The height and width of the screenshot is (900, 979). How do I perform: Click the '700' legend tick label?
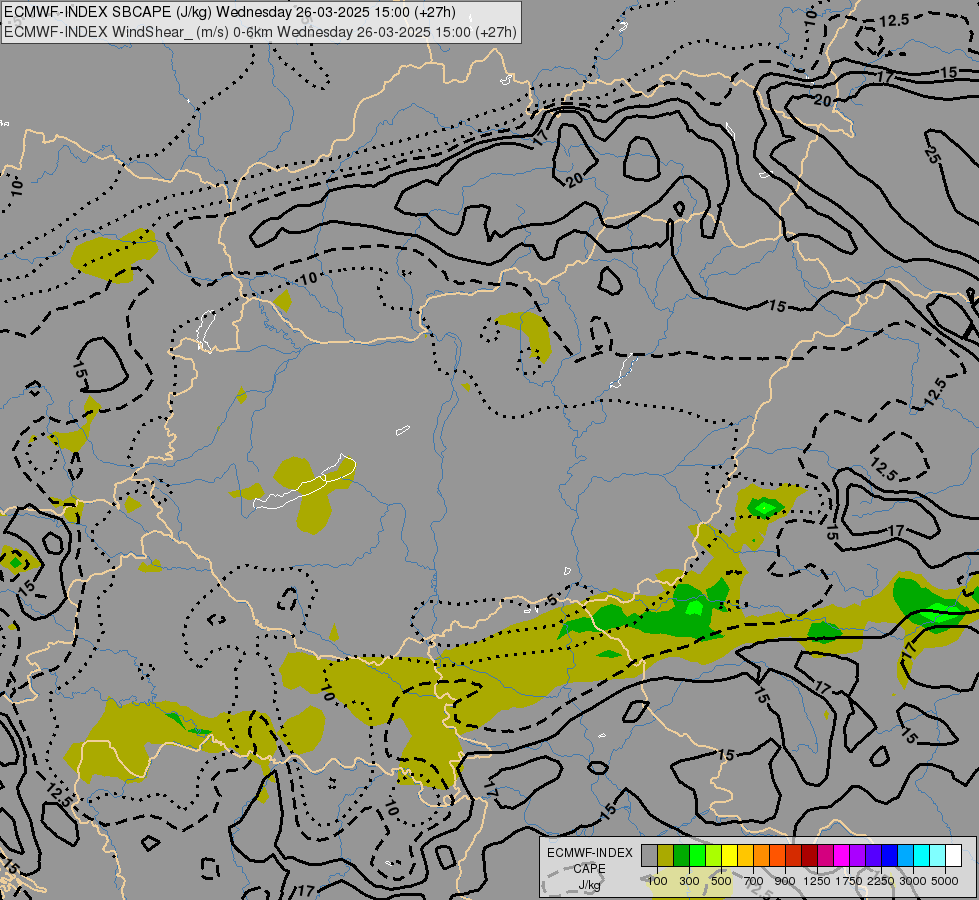754,881
